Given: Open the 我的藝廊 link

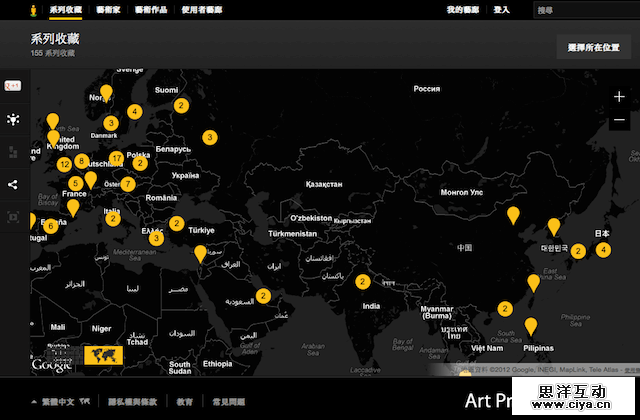Looking at the screenshot, I should [x=462, y=10].
